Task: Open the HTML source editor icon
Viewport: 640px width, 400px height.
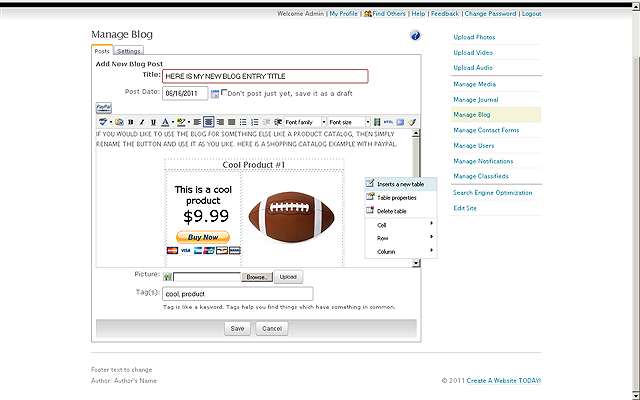Action: tap(389, 122)
